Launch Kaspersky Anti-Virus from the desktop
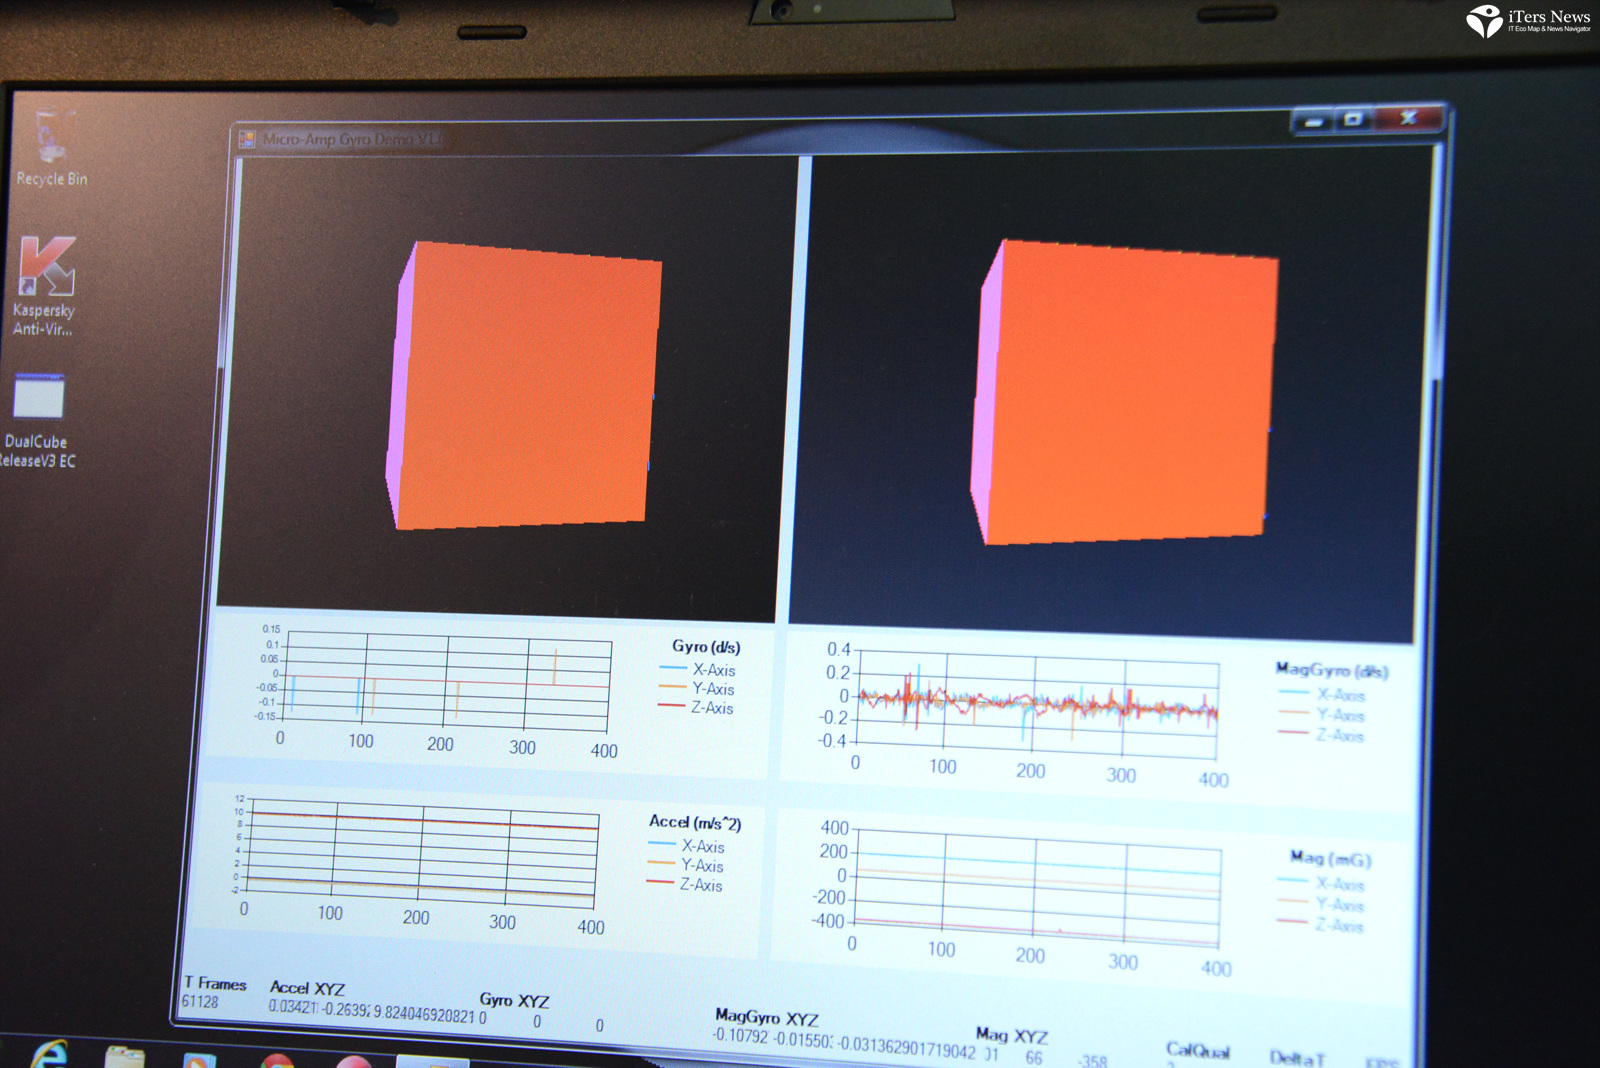Screen dimensions: 1600x1068 [x=46, y=268]
